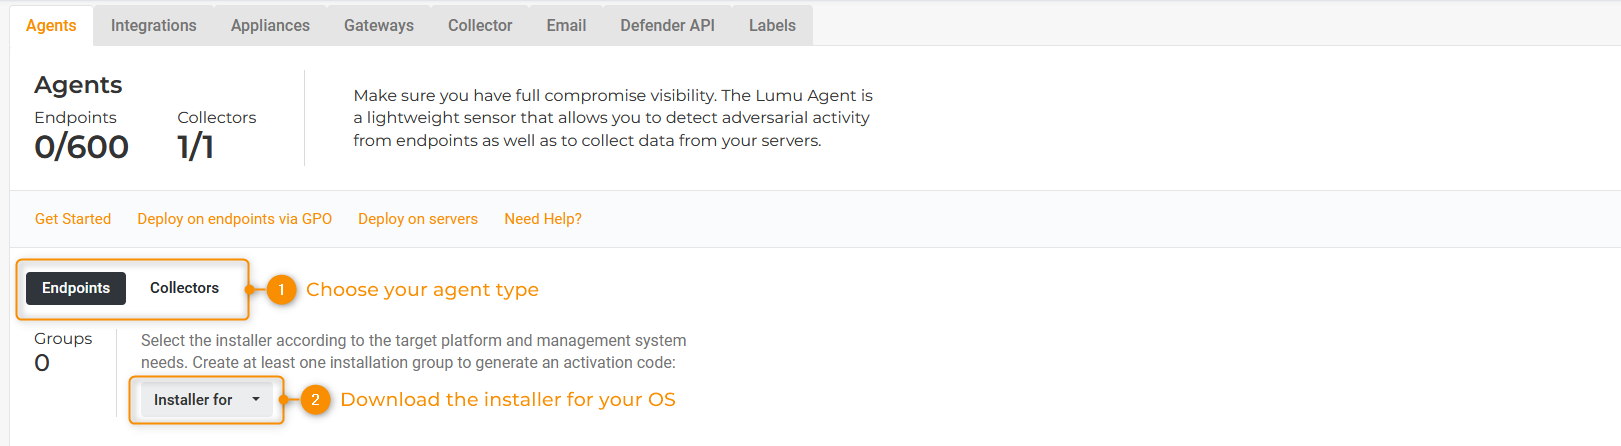Switch to the Email tab
This screenshot has height=446, width=1621.
click(566, 26)
